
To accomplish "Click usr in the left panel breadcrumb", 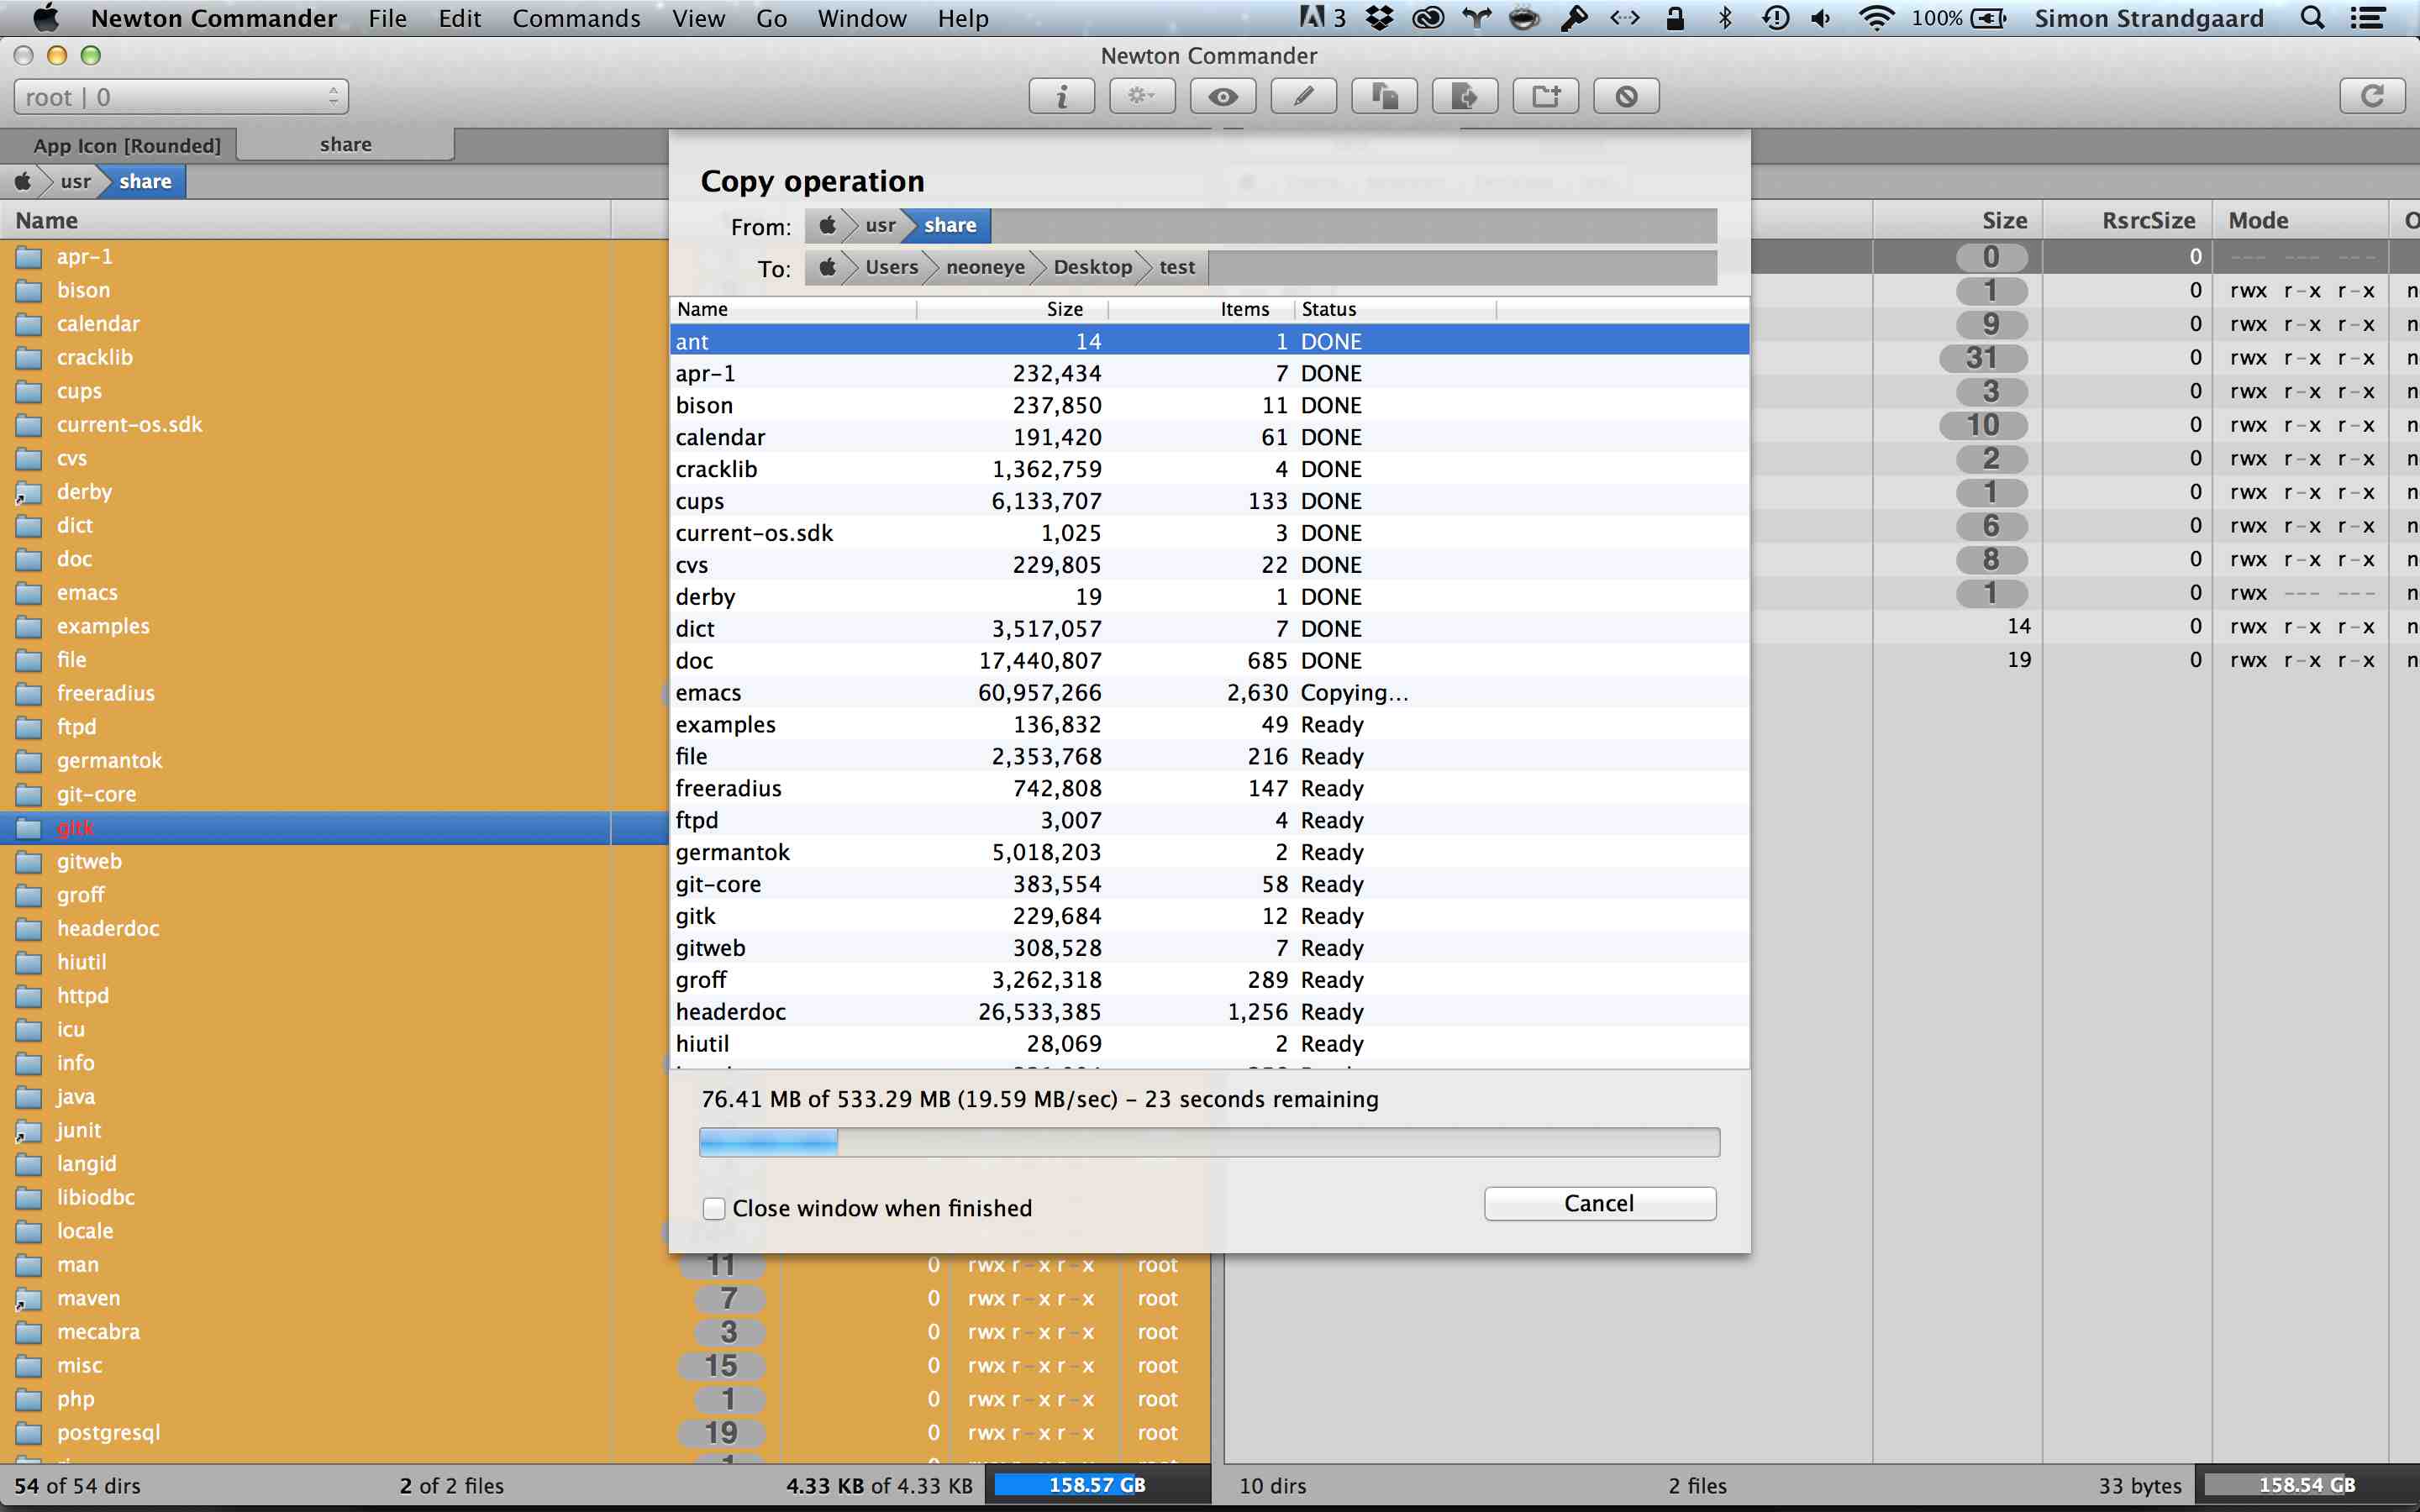I will coord(75,181).
